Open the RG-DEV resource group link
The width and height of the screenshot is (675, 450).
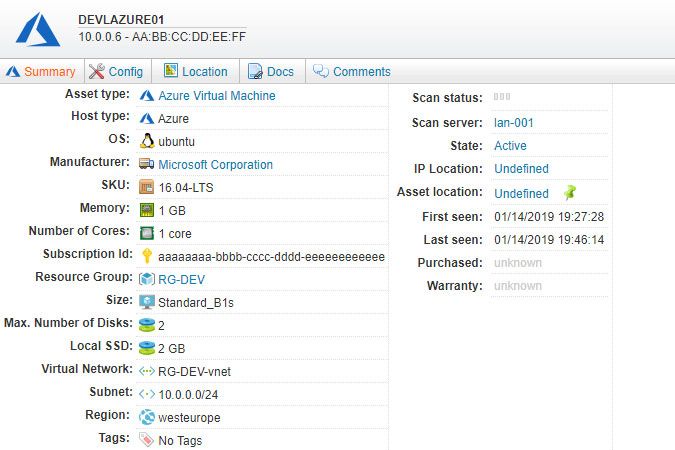tap(181, 280)
